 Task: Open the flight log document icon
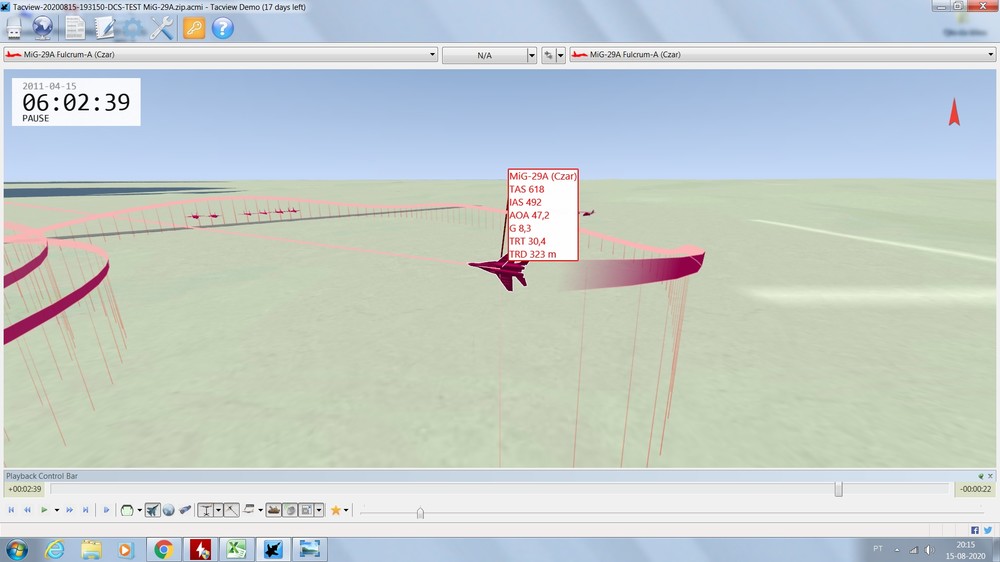click(75, 28)
